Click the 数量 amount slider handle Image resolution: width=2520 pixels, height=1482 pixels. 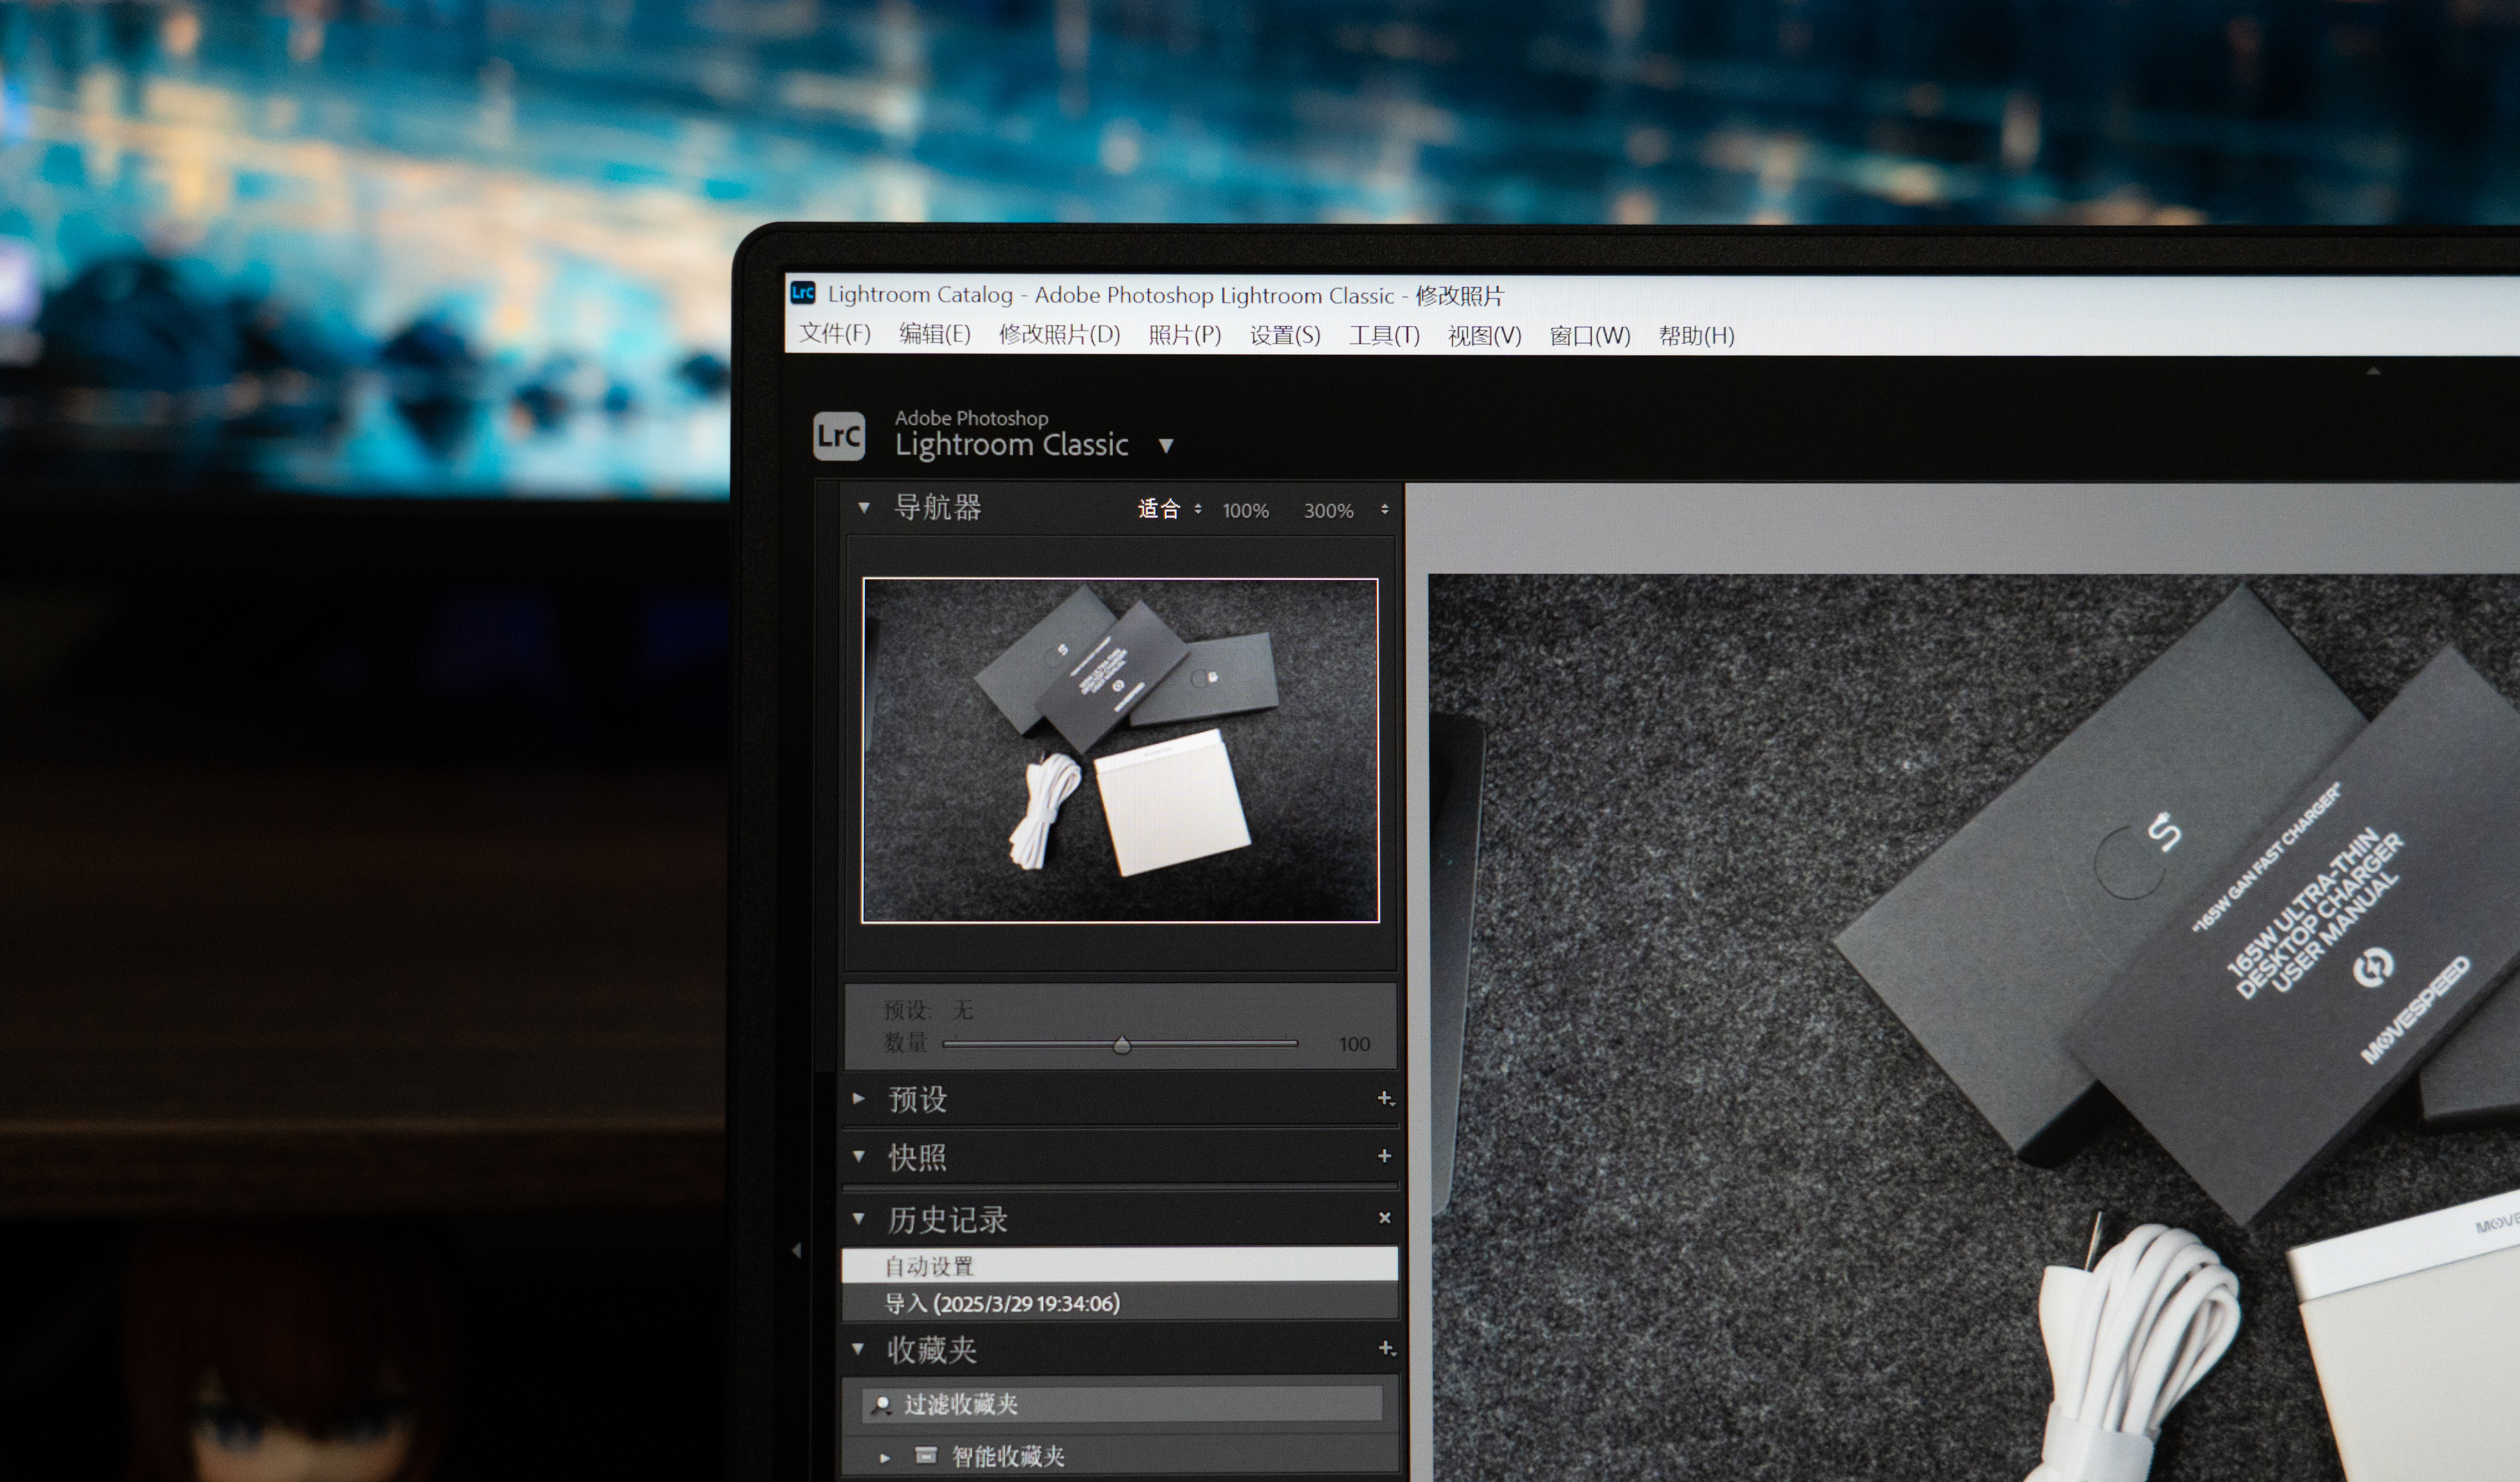[x=1122, y=1045]
